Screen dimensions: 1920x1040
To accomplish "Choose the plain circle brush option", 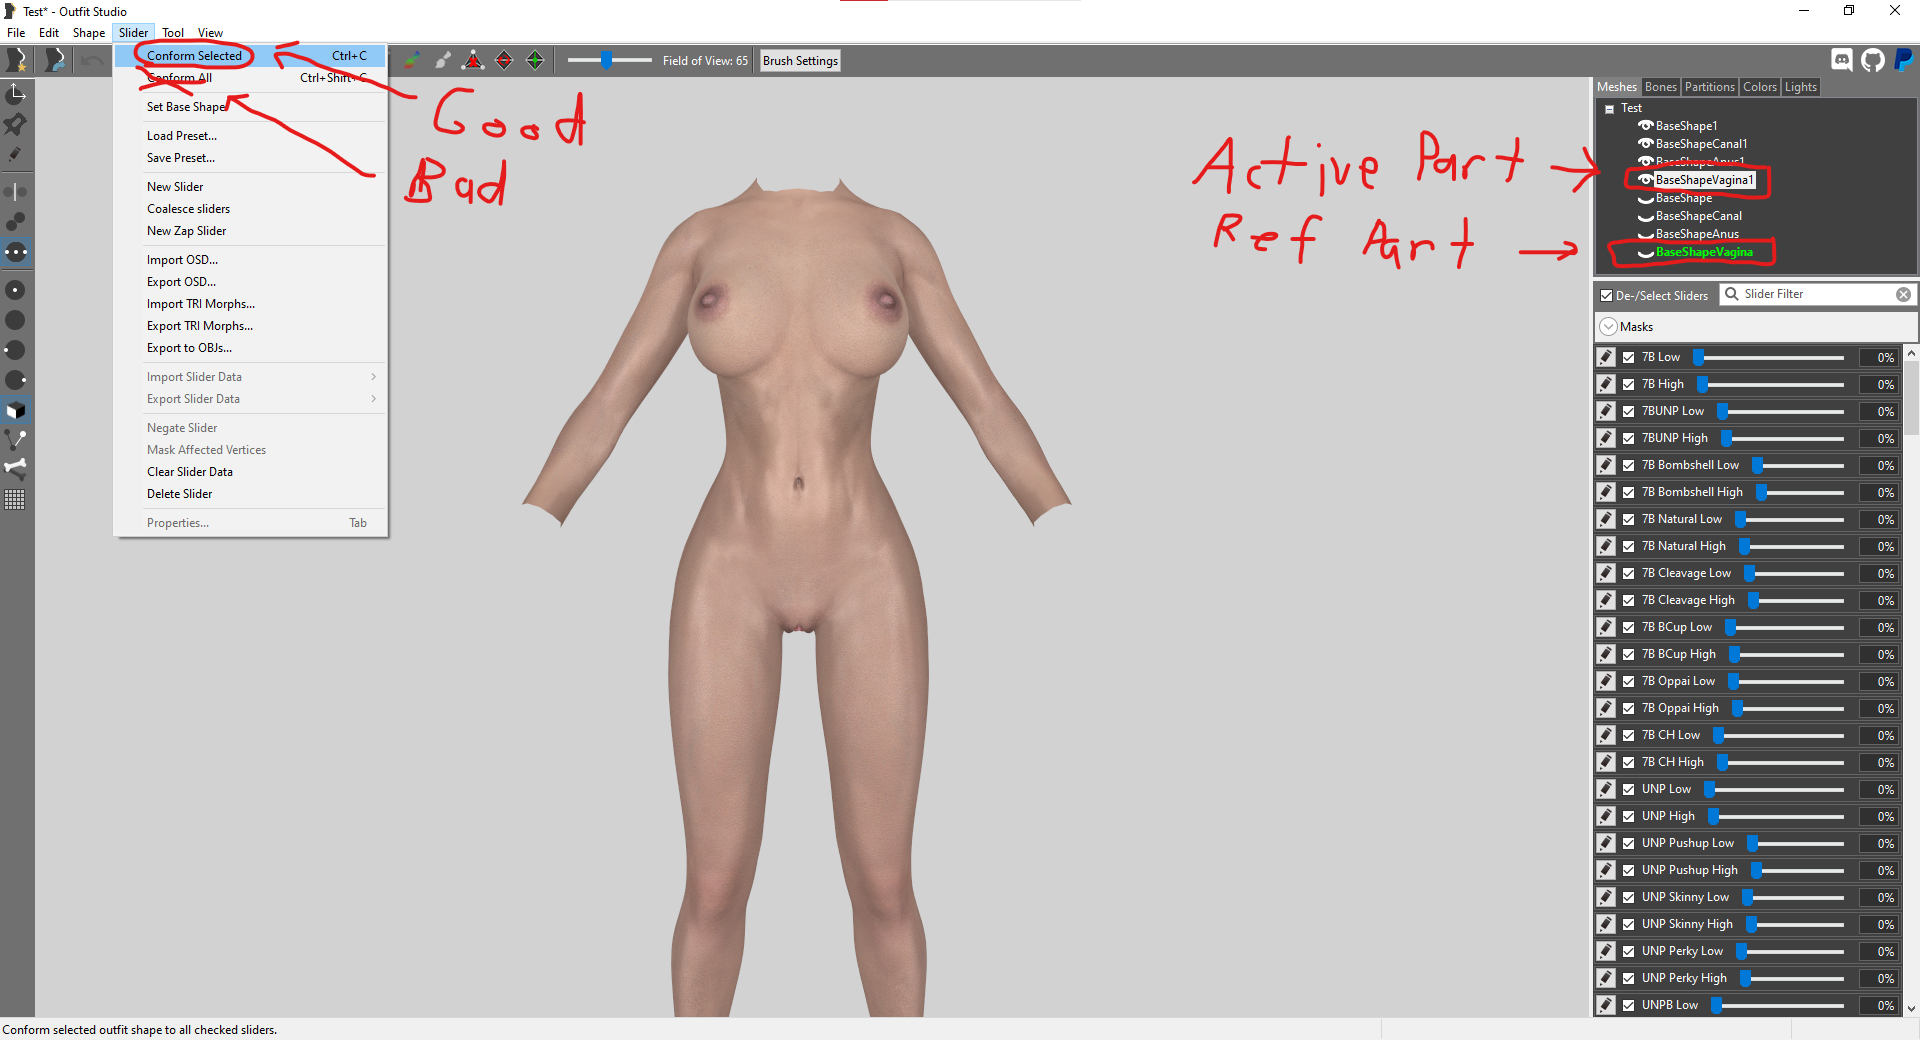I will (x=16, y=320).
